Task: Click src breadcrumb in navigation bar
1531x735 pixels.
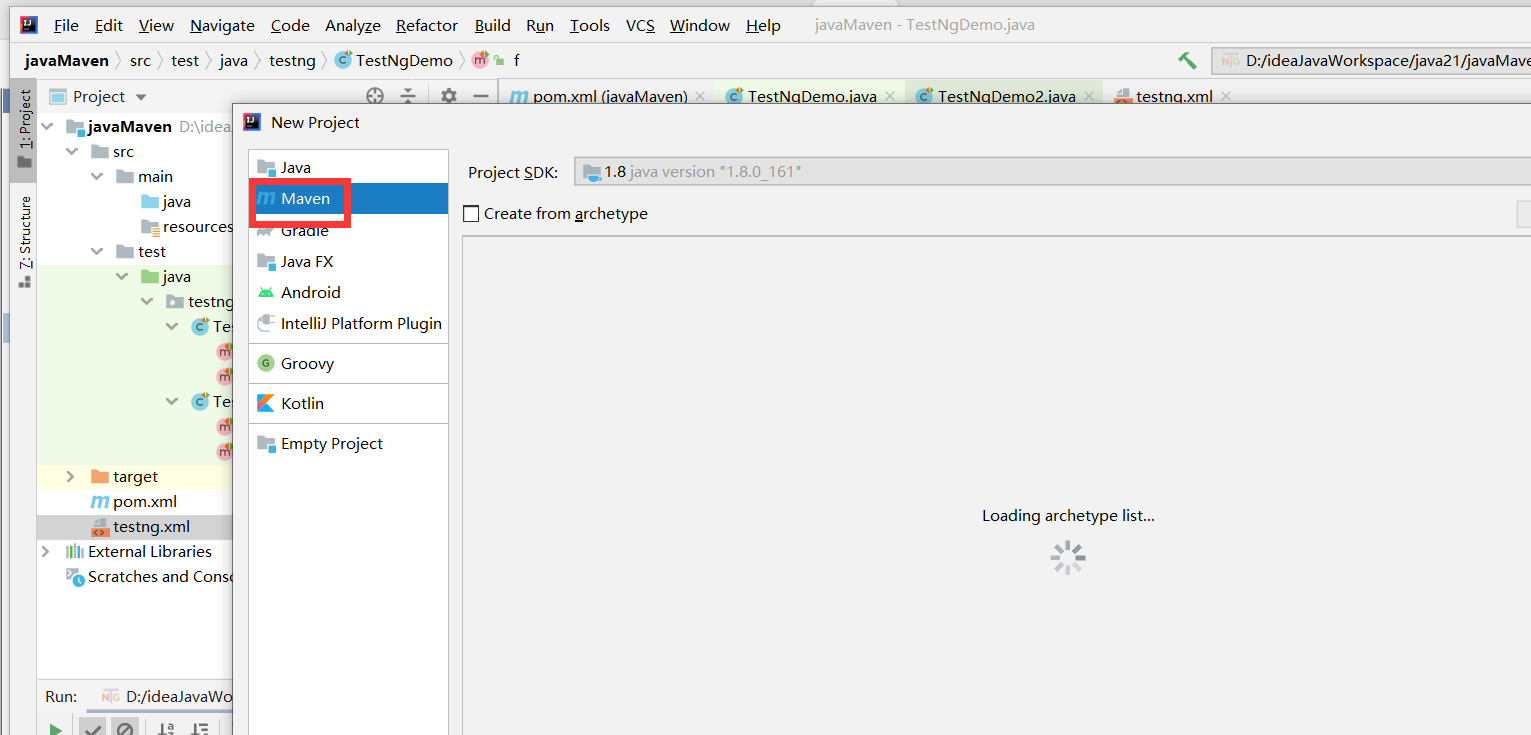Action: click(140, 61)
